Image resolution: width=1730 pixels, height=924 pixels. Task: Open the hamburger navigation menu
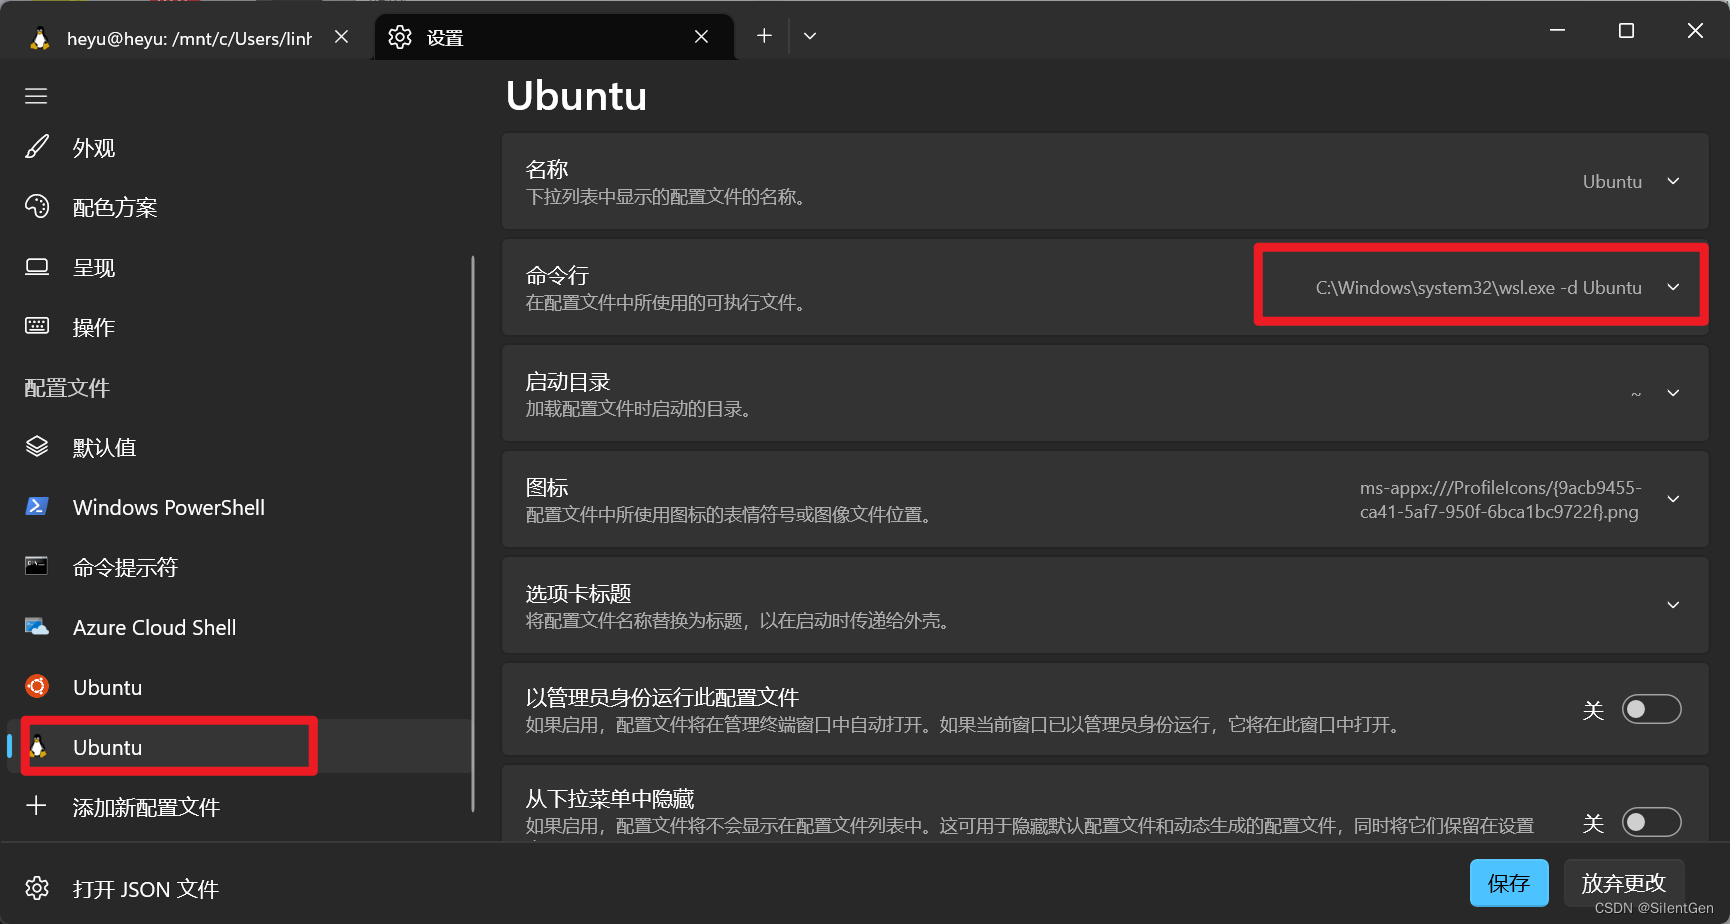[x=36, y=96]
